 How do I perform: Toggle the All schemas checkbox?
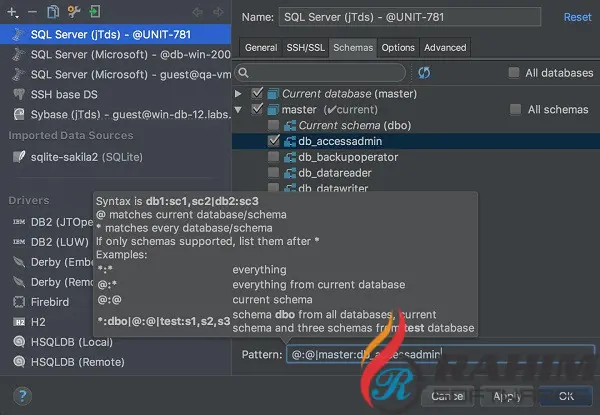[x=515, y=109]
